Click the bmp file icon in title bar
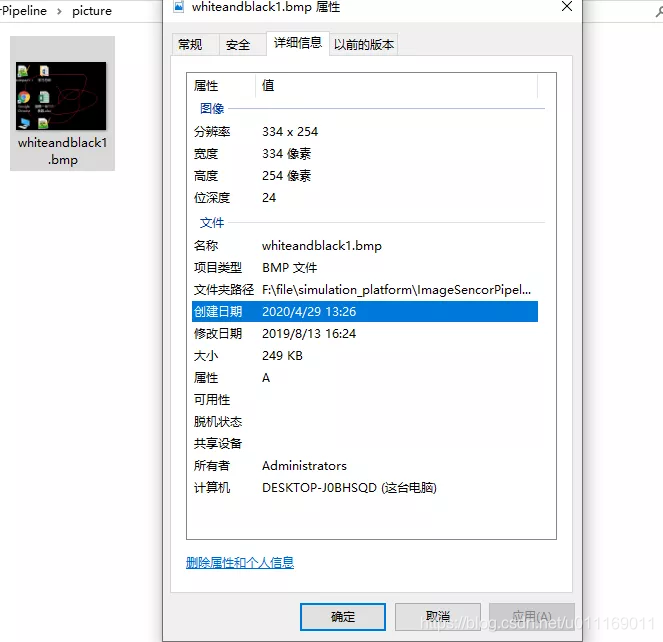The image size is (663, 642). click(179, 6)
